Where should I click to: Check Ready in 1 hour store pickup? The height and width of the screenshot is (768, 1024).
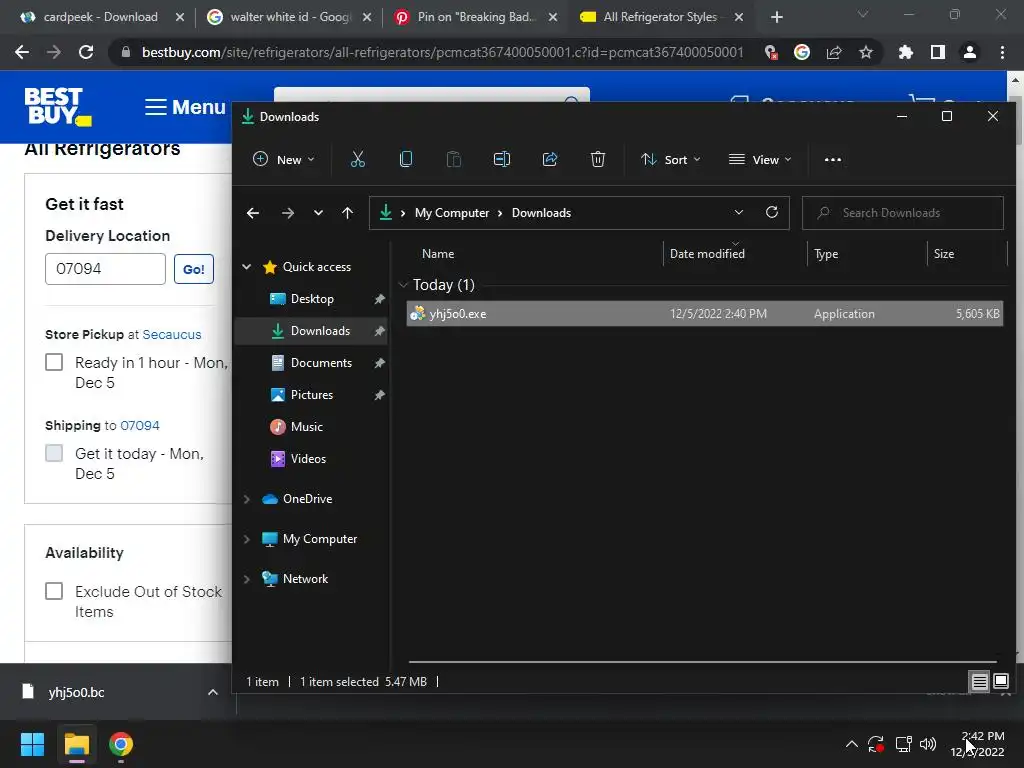point(54,362)
